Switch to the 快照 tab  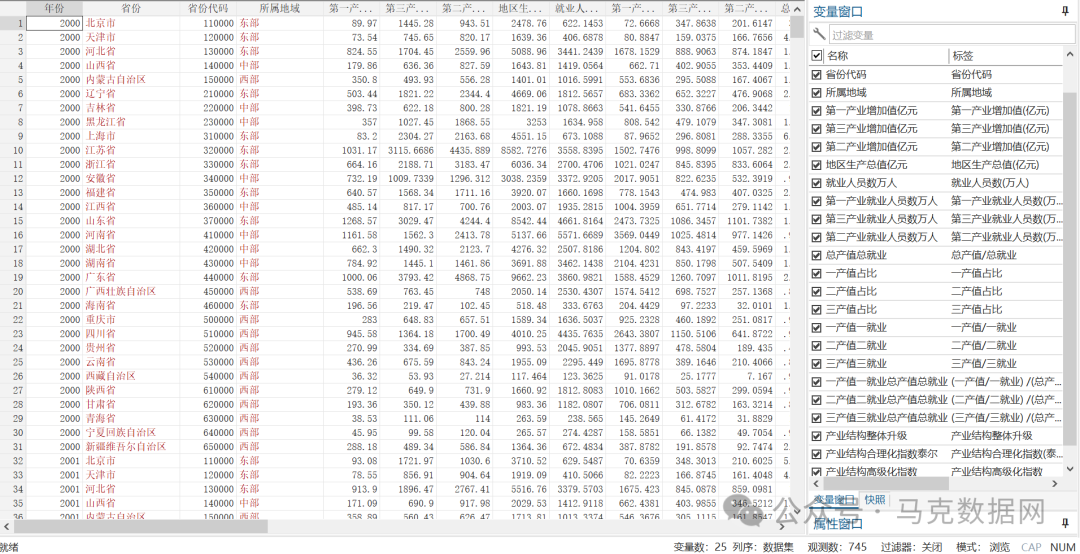[876, 500]
